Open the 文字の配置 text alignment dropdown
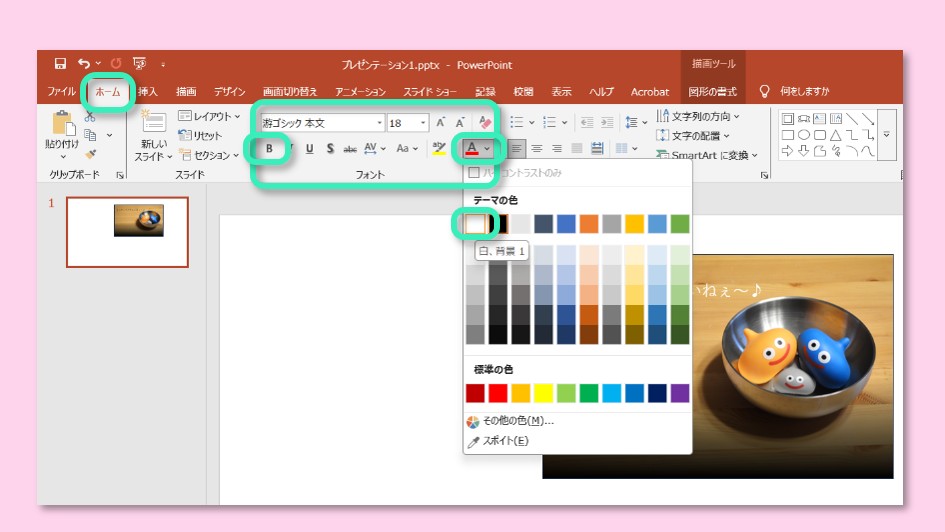Viewport: 945px width, 532px height. pos(693,136)
